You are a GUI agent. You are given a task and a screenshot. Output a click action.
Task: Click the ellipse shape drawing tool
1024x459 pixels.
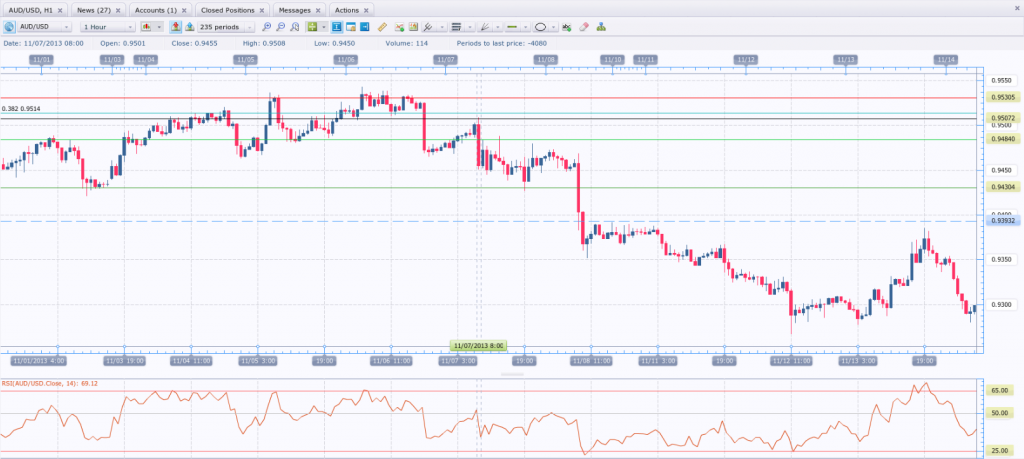(x=541, y=27)
